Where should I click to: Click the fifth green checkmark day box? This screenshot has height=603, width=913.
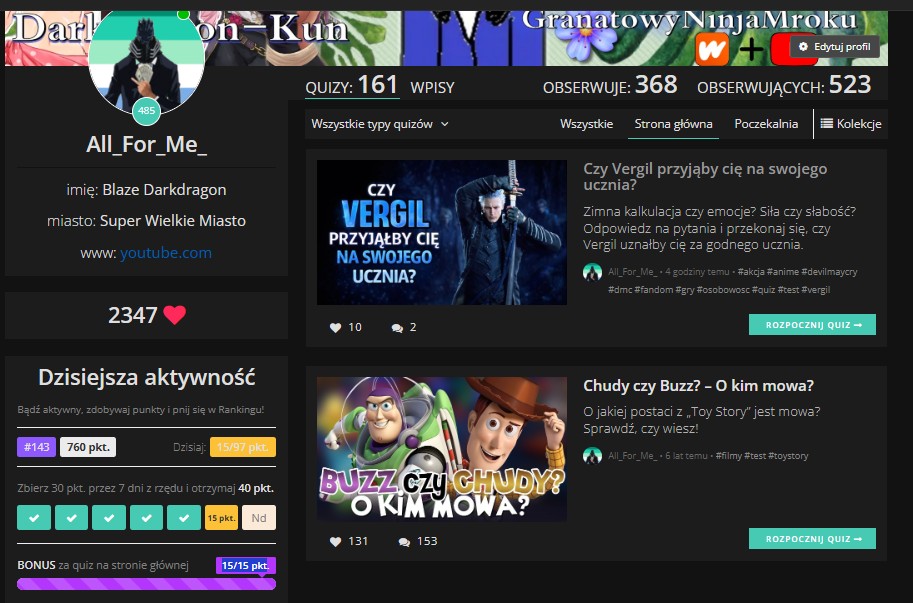(183, 517)
